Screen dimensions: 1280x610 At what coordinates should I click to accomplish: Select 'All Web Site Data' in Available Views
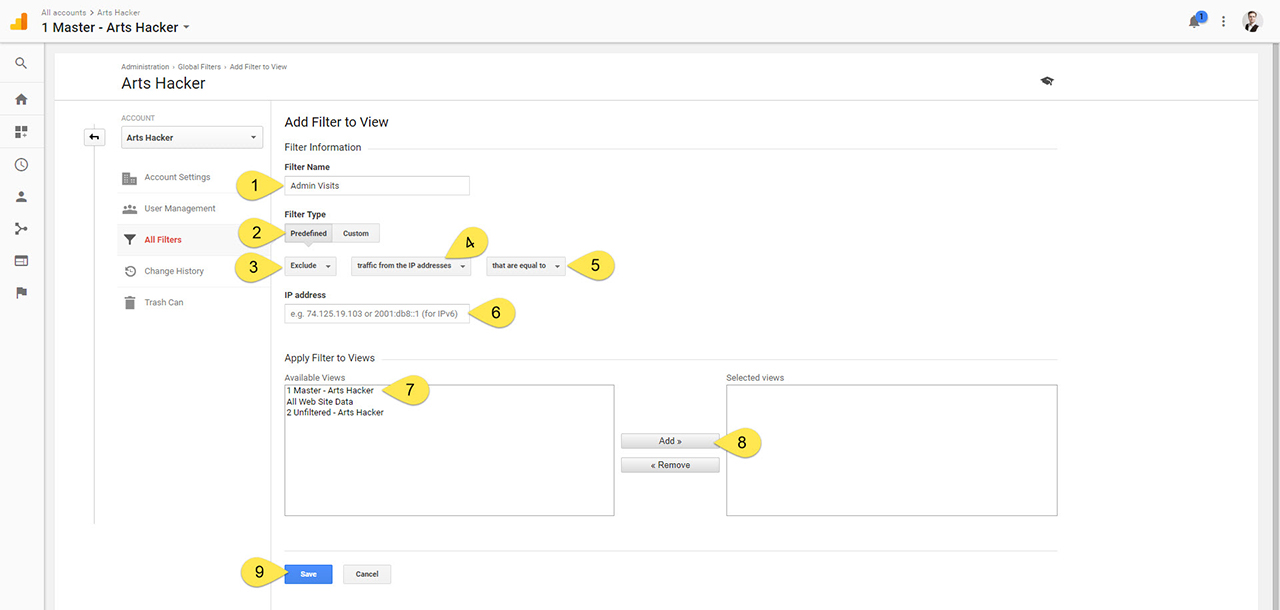(x=320, y=402)
